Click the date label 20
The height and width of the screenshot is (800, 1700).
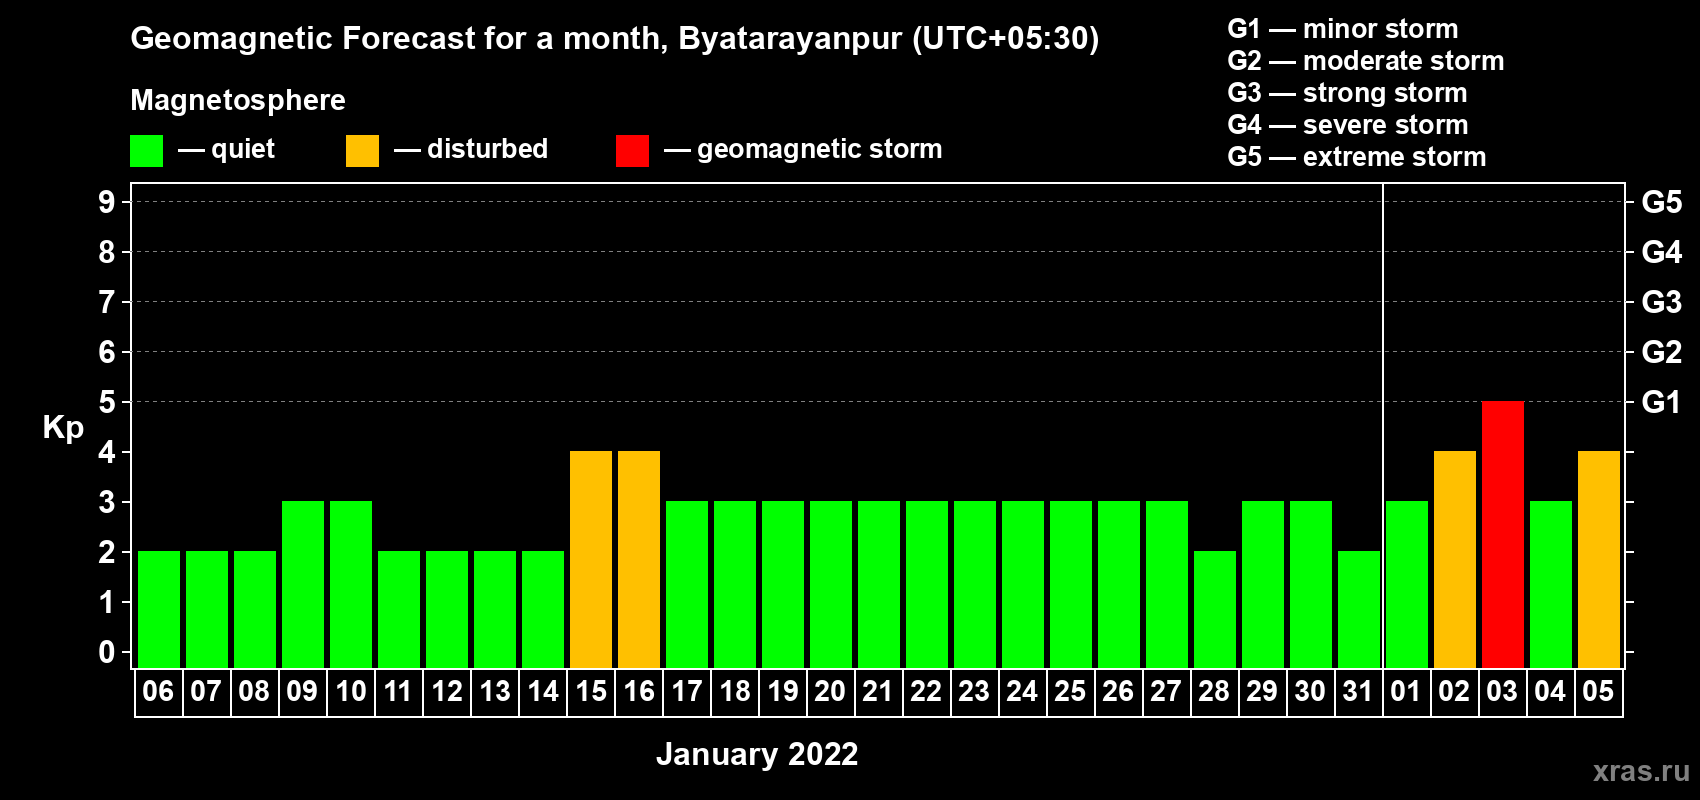coord(830,691)
